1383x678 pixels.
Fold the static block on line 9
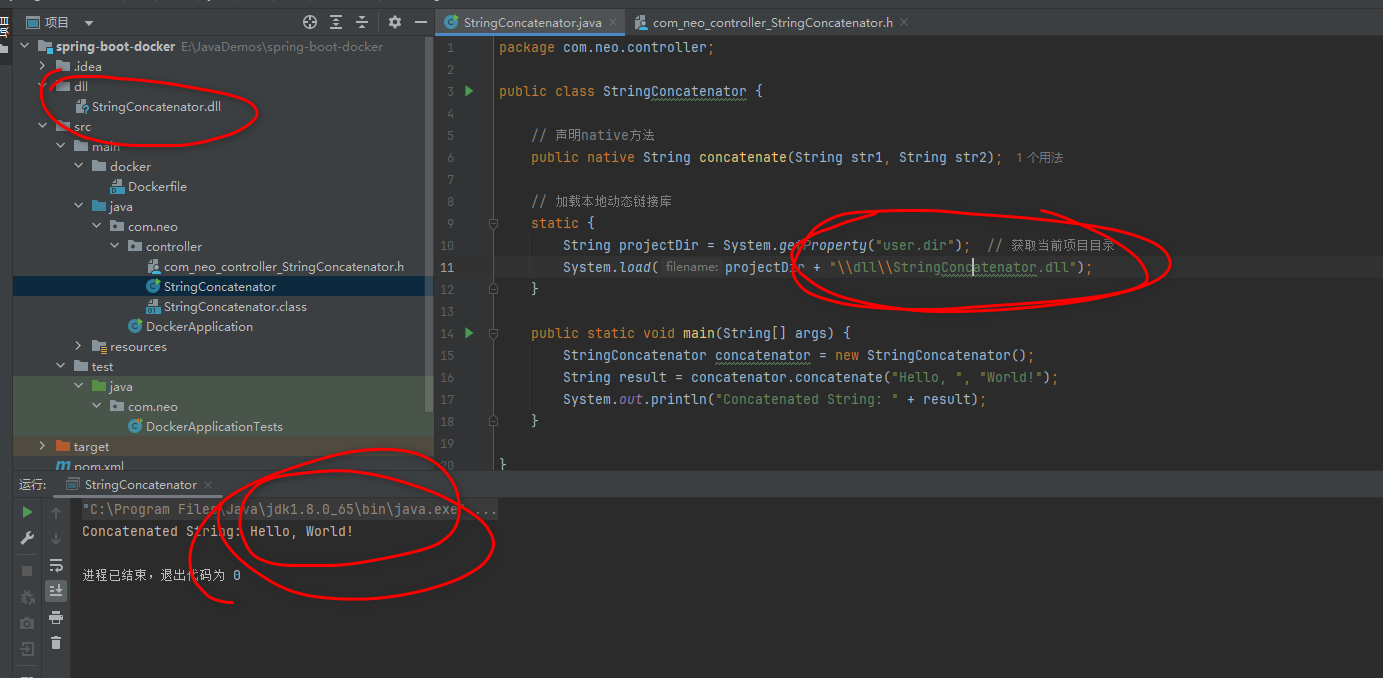[x=493, y=223]
